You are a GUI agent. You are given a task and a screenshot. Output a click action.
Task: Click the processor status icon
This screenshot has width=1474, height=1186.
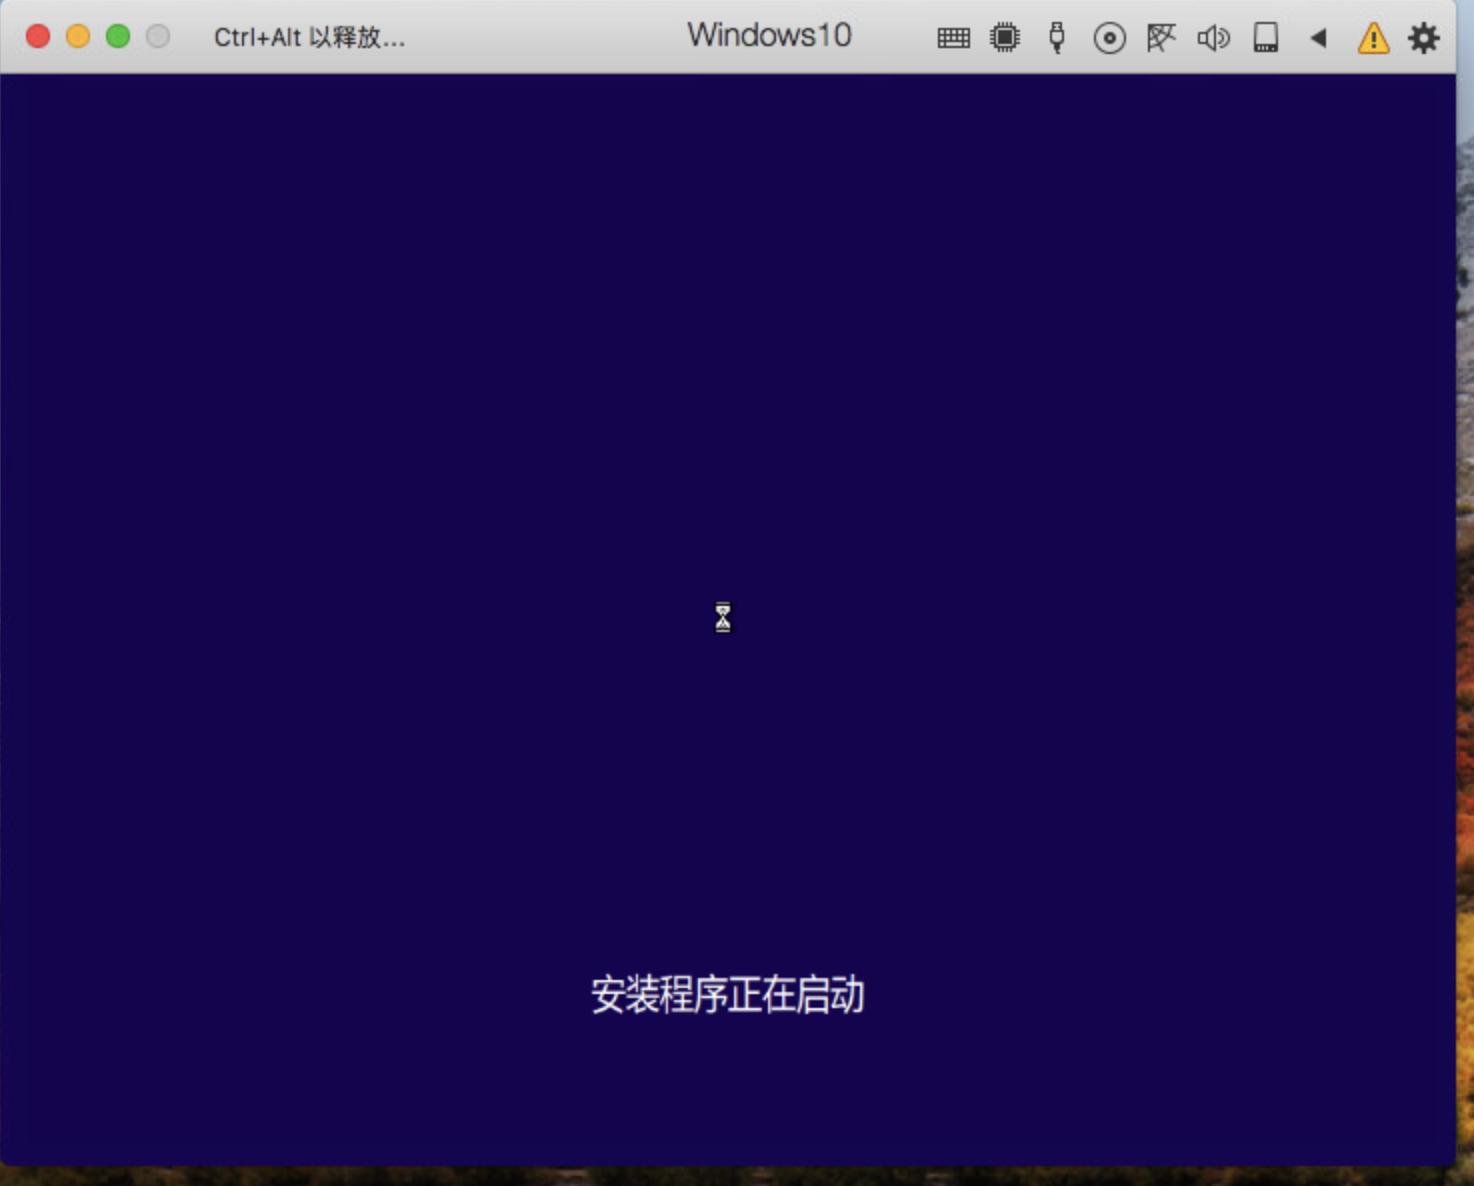pos(1004,38)
